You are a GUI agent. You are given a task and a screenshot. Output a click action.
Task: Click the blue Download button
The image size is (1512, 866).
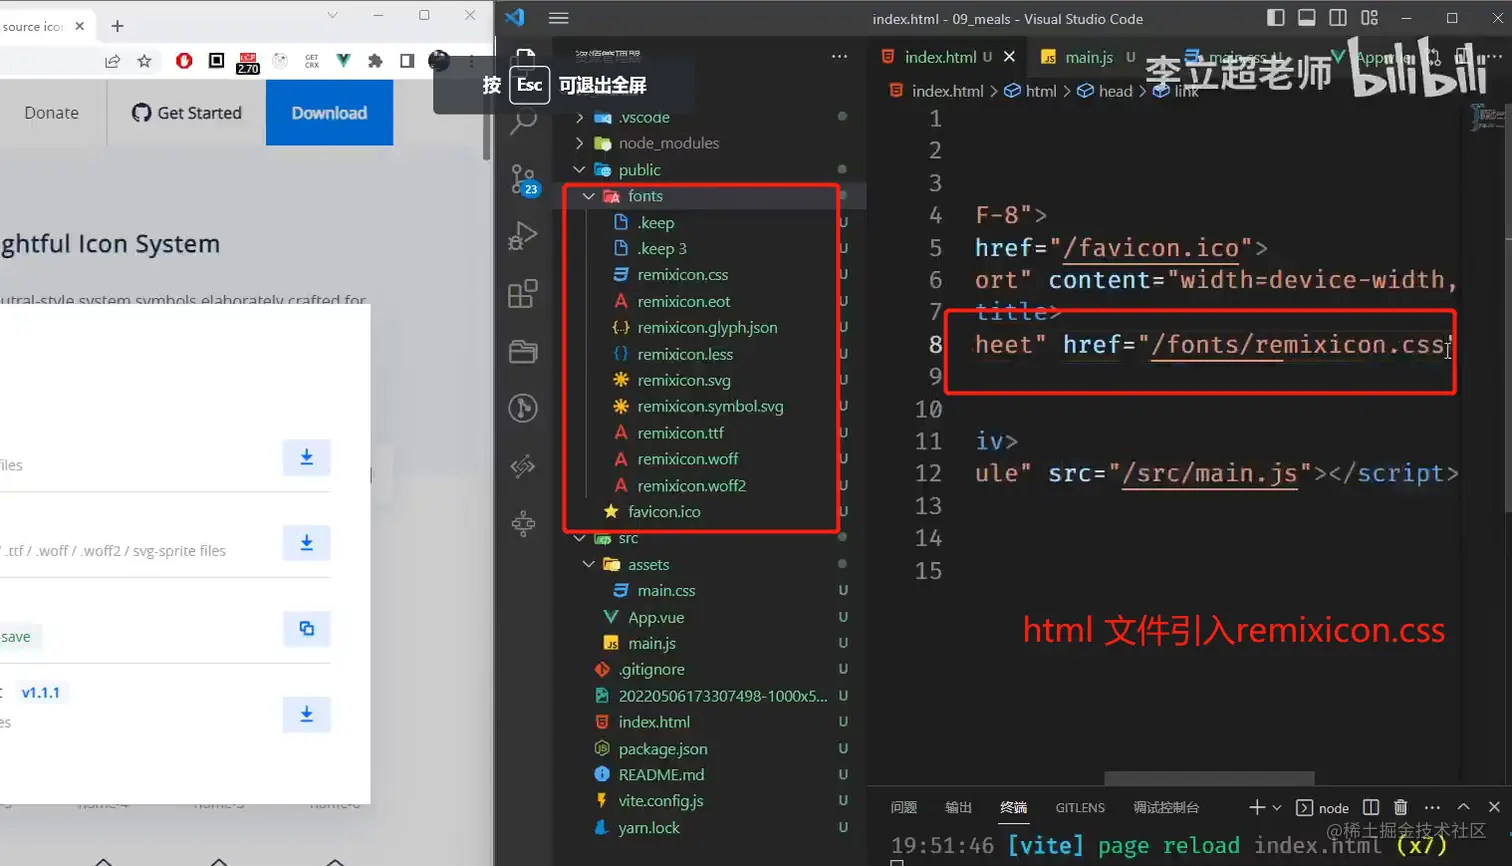pos(329,113)
